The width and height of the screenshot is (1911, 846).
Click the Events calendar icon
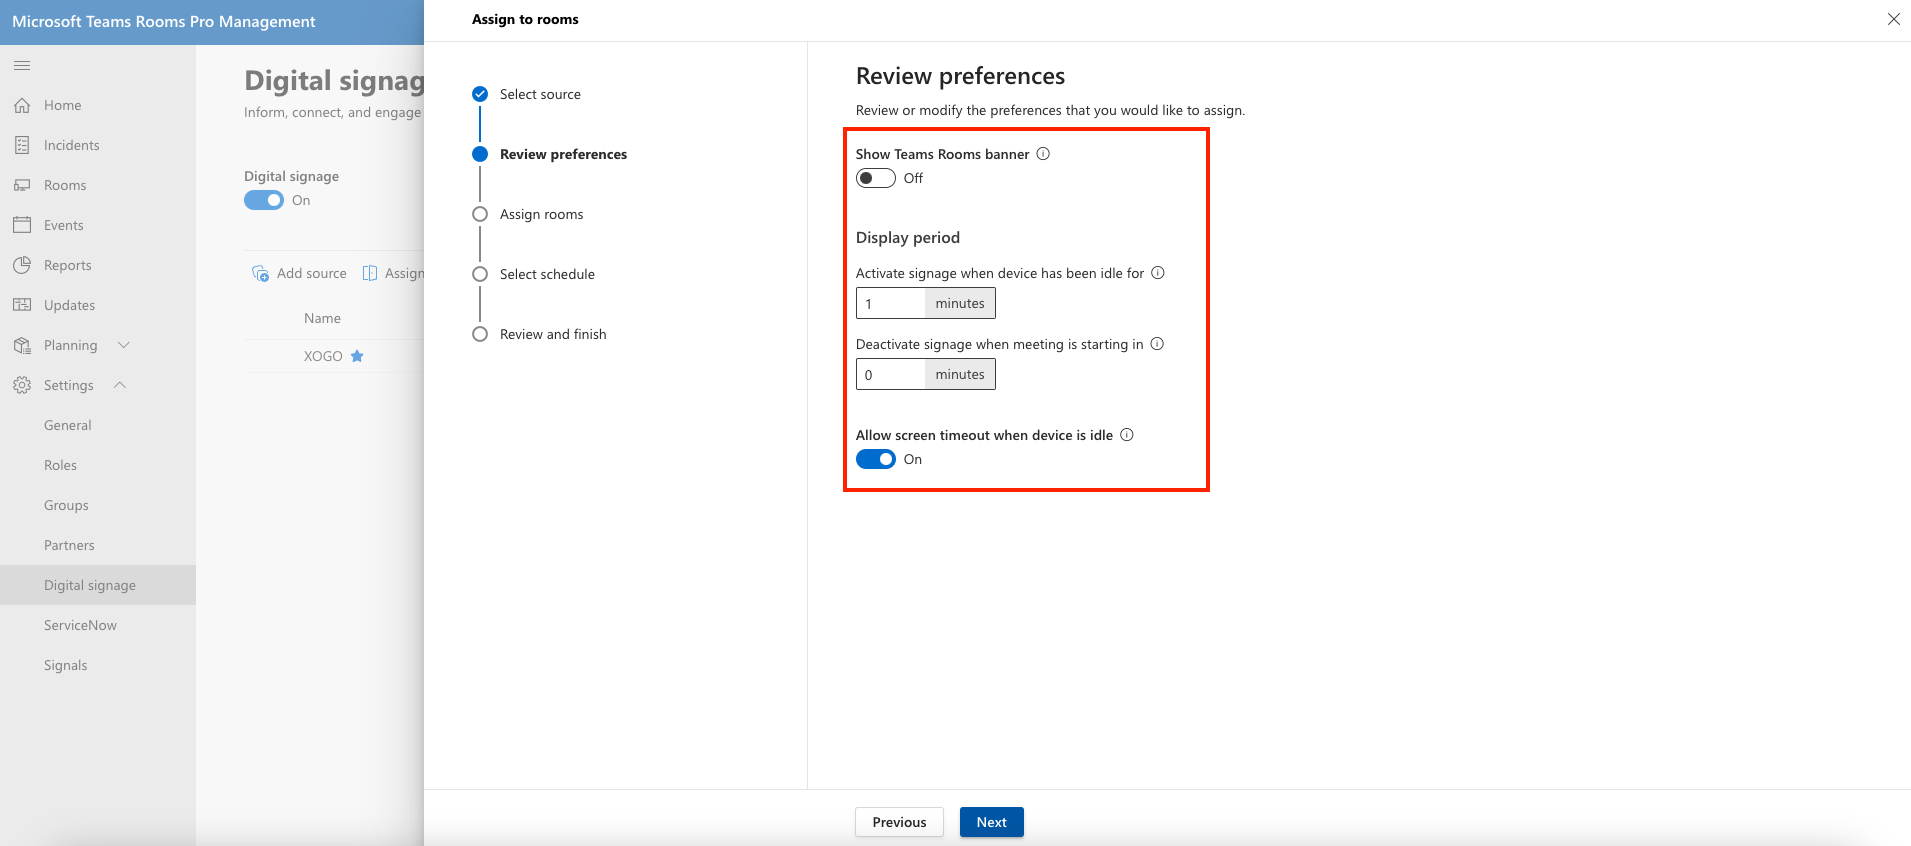(x=22, y=225)
